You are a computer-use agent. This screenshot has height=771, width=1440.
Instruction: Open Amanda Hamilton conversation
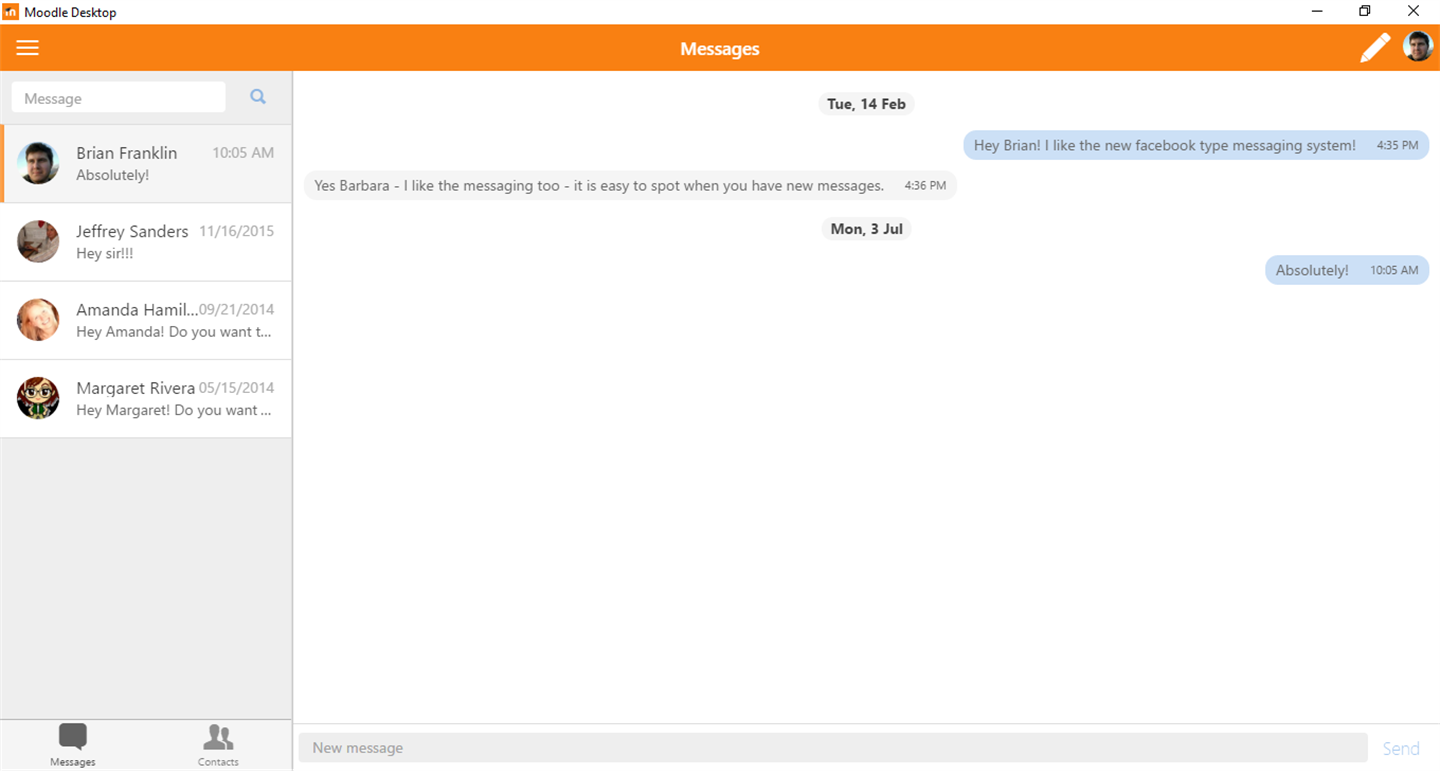coord(146,320)
